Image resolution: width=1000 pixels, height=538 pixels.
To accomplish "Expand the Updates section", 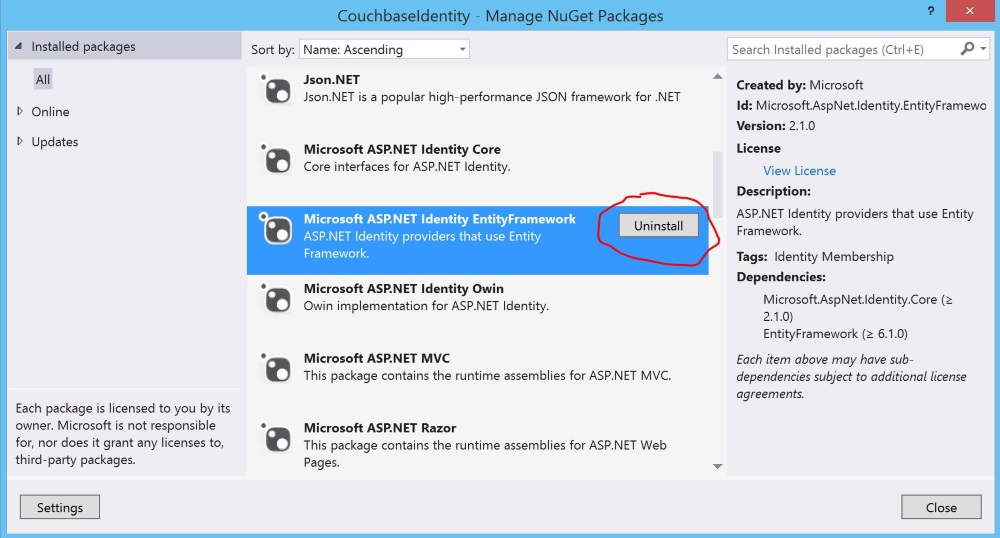I will point(20,141).
